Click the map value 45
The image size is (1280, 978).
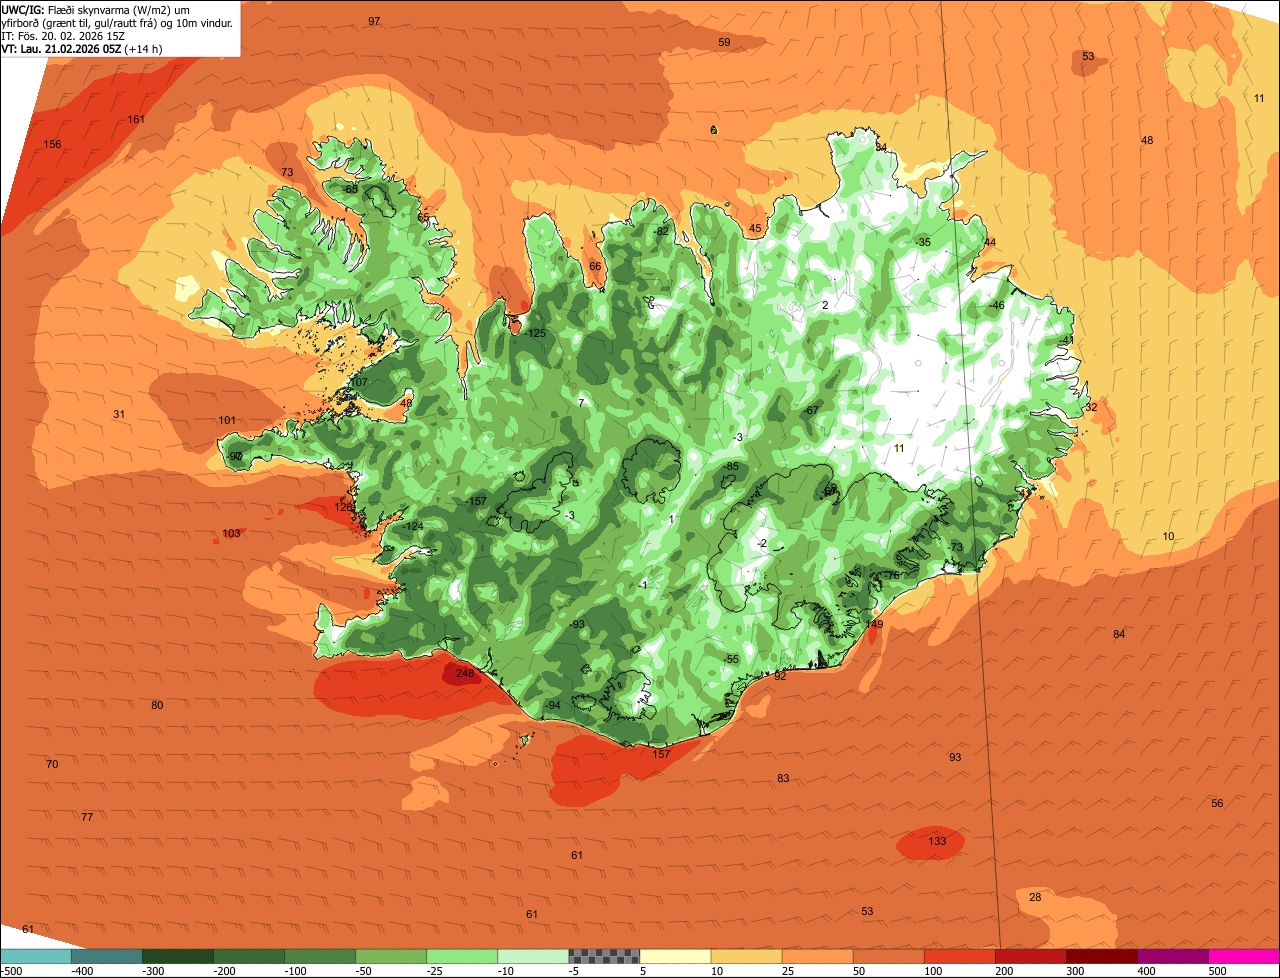click(x=755, y=228)
